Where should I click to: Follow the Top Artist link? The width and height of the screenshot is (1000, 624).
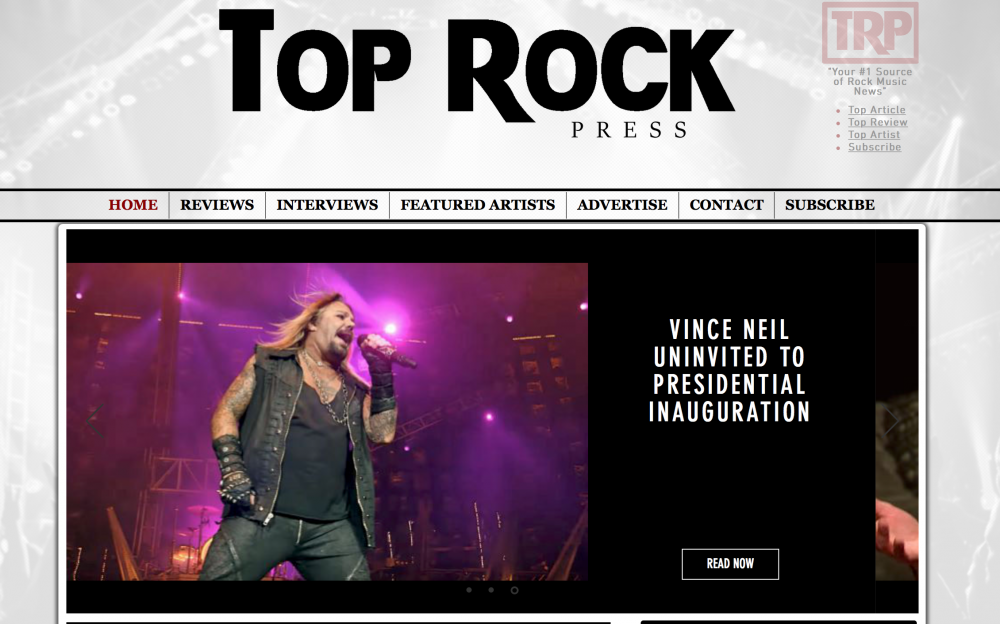[x=874, y=135]
